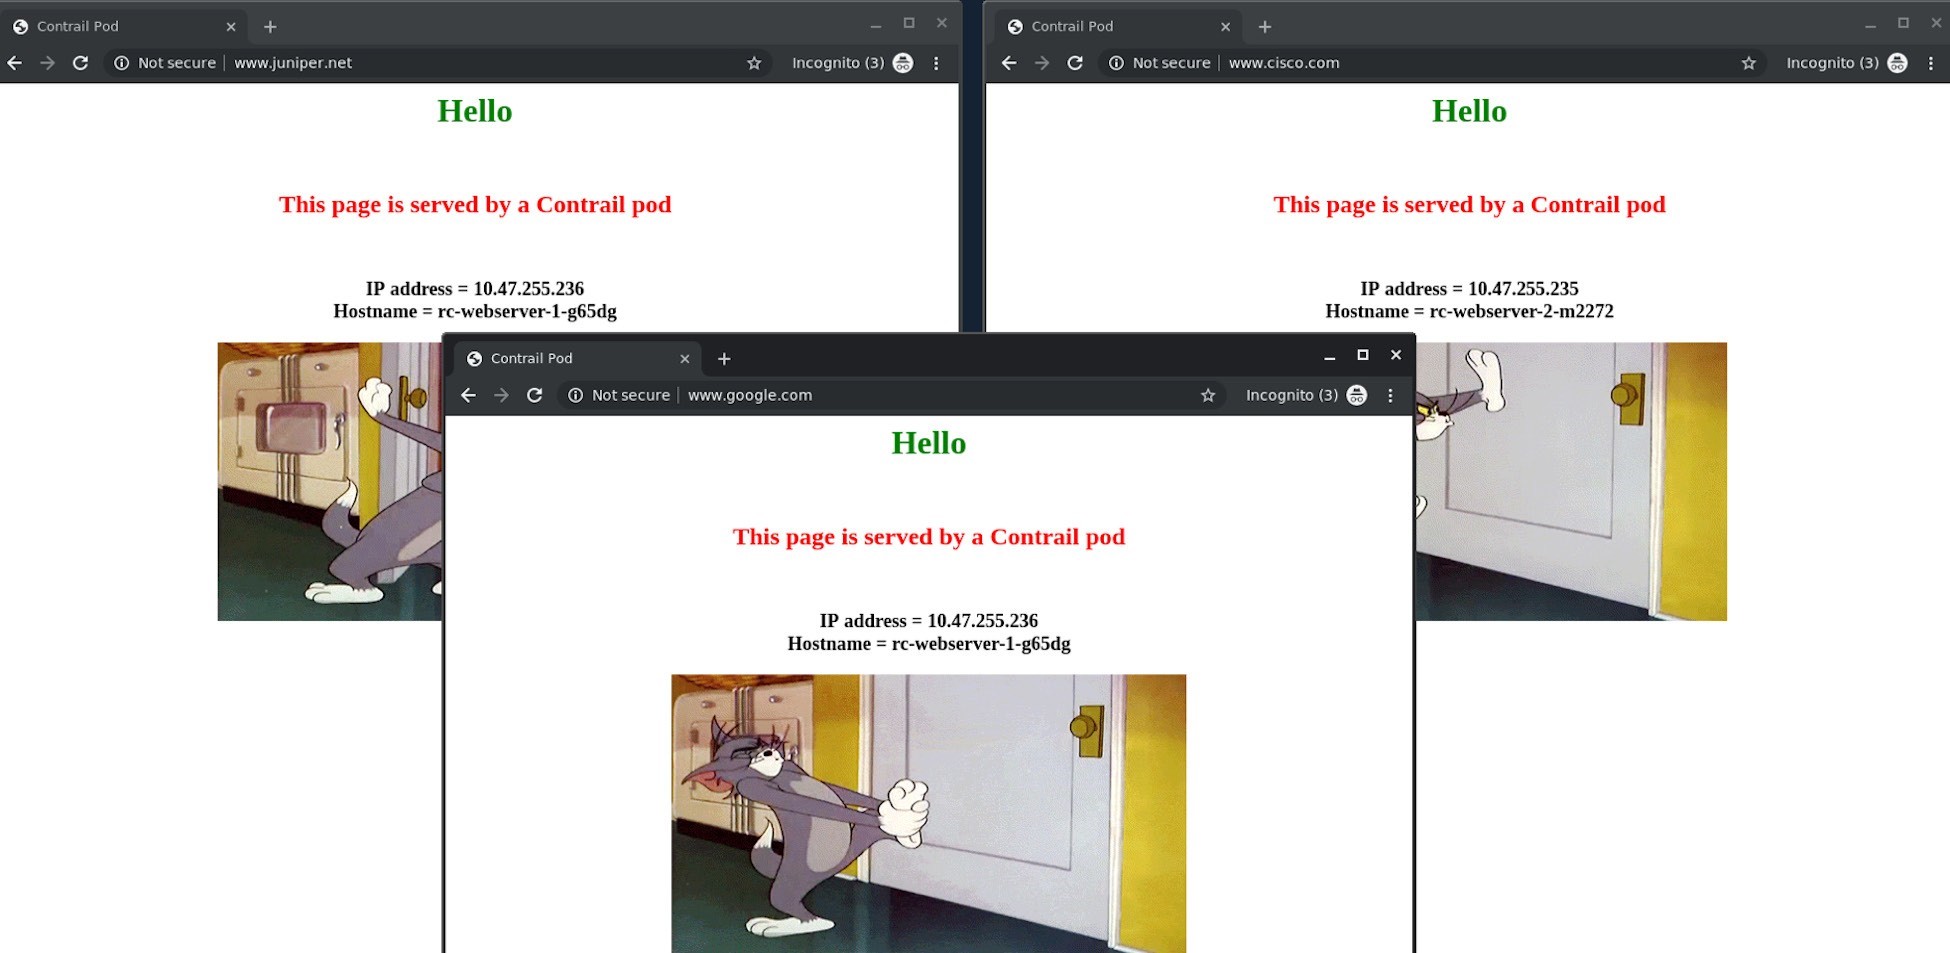Minimize the google.com window
This screenshot has width=1950, height=953.
point(1330,356)
